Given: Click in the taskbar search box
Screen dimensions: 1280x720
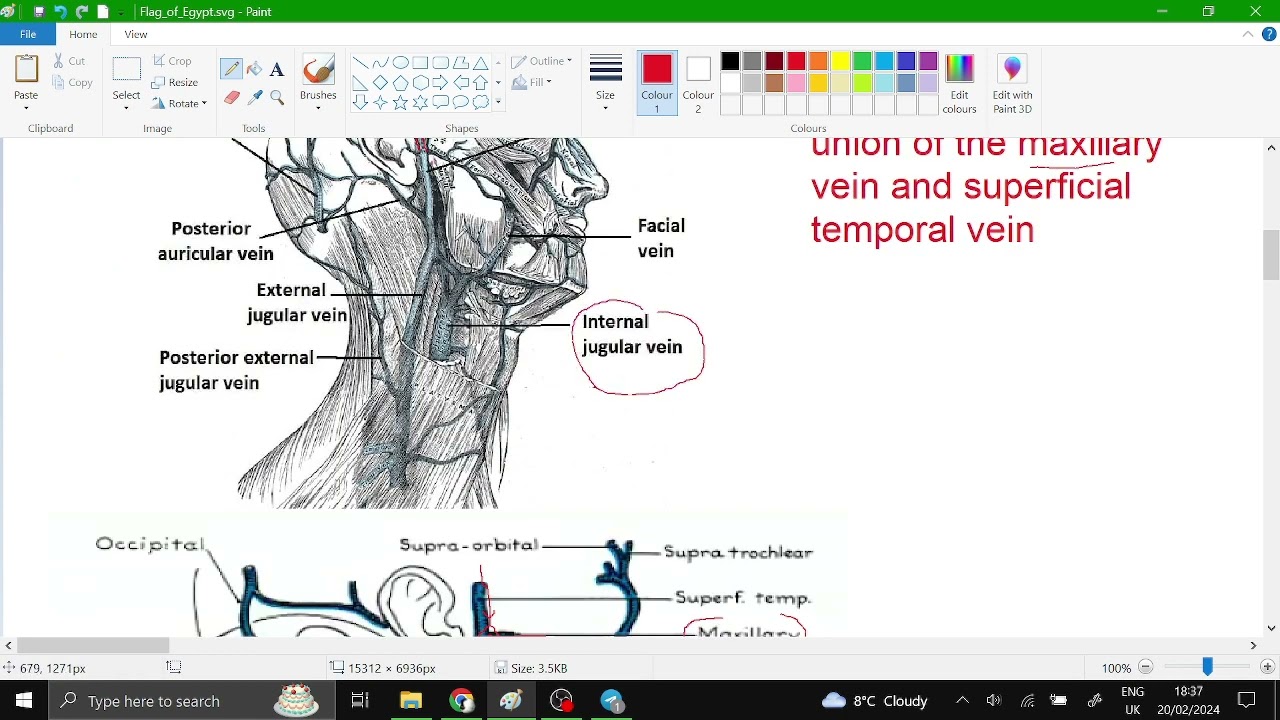Looking at the screenshot, I should [190, 701].
